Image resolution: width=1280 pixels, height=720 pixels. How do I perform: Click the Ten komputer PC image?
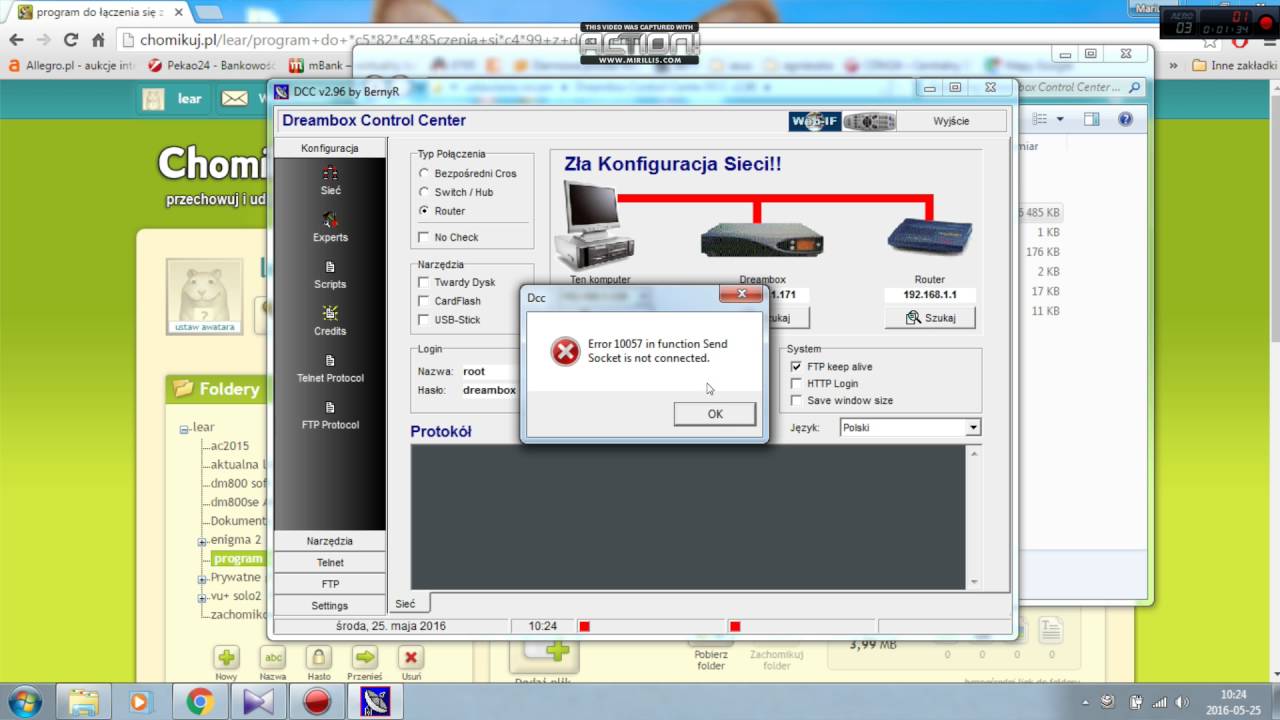(594, 224)
